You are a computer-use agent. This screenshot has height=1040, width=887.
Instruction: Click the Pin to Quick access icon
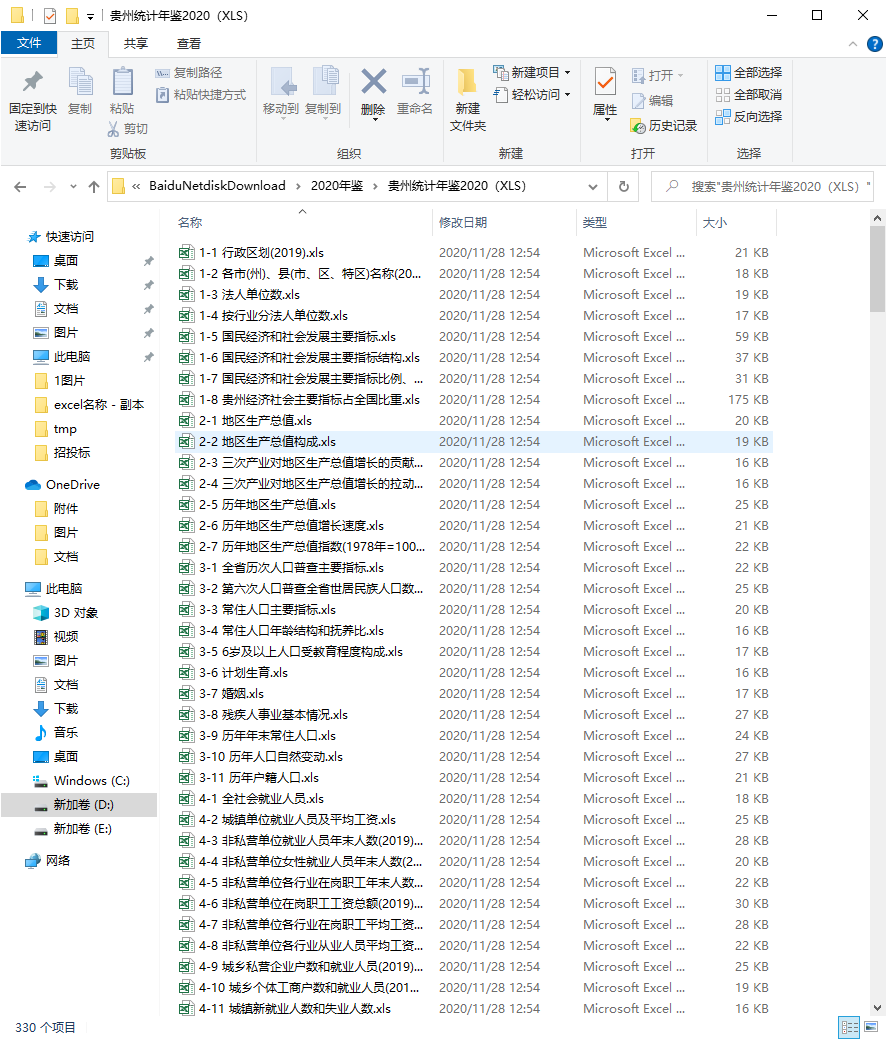coord(33,82)
